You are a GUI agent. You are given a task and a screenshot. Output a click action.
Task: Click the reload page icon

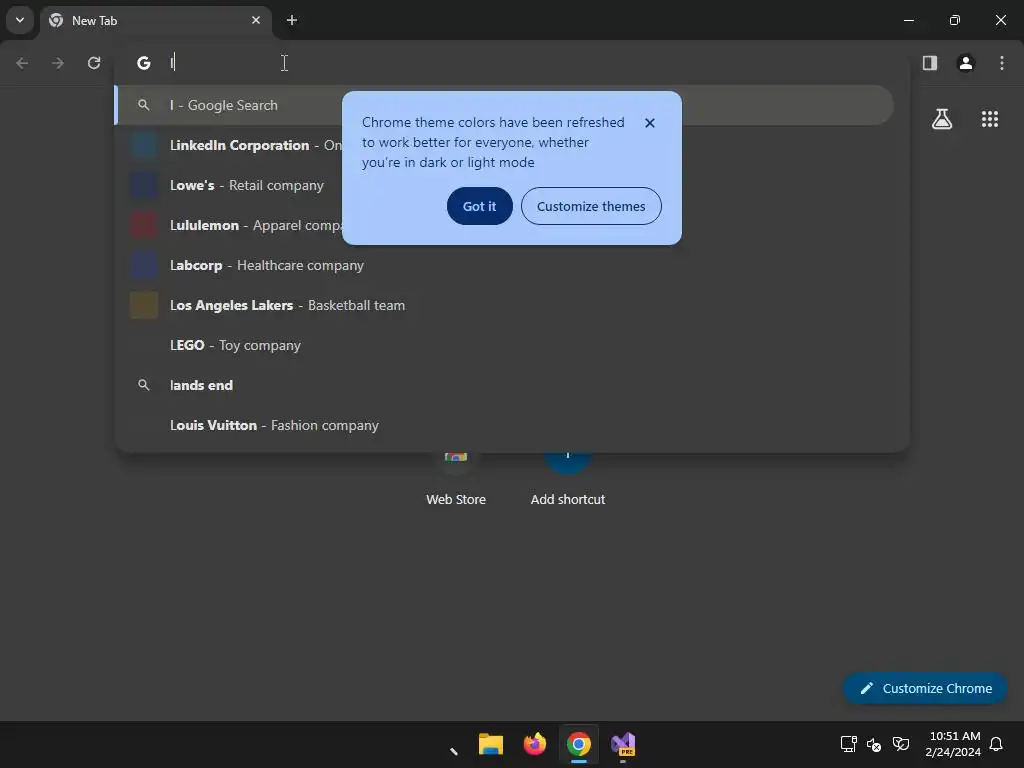coord(94,63)
